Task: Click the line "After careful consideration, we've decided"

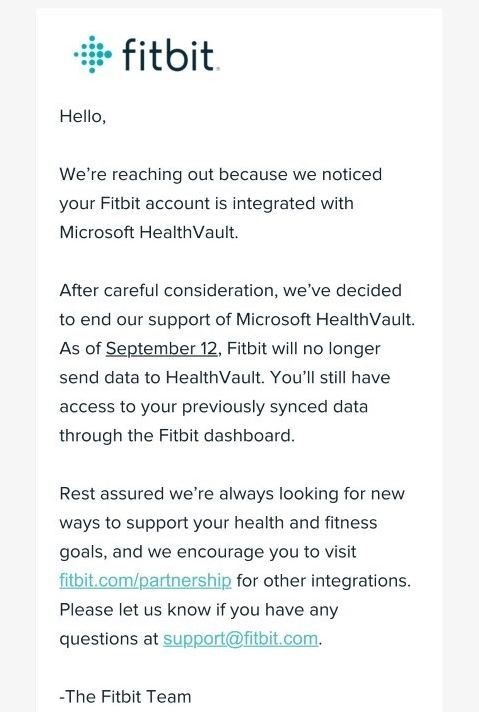Action: [231, 290]
